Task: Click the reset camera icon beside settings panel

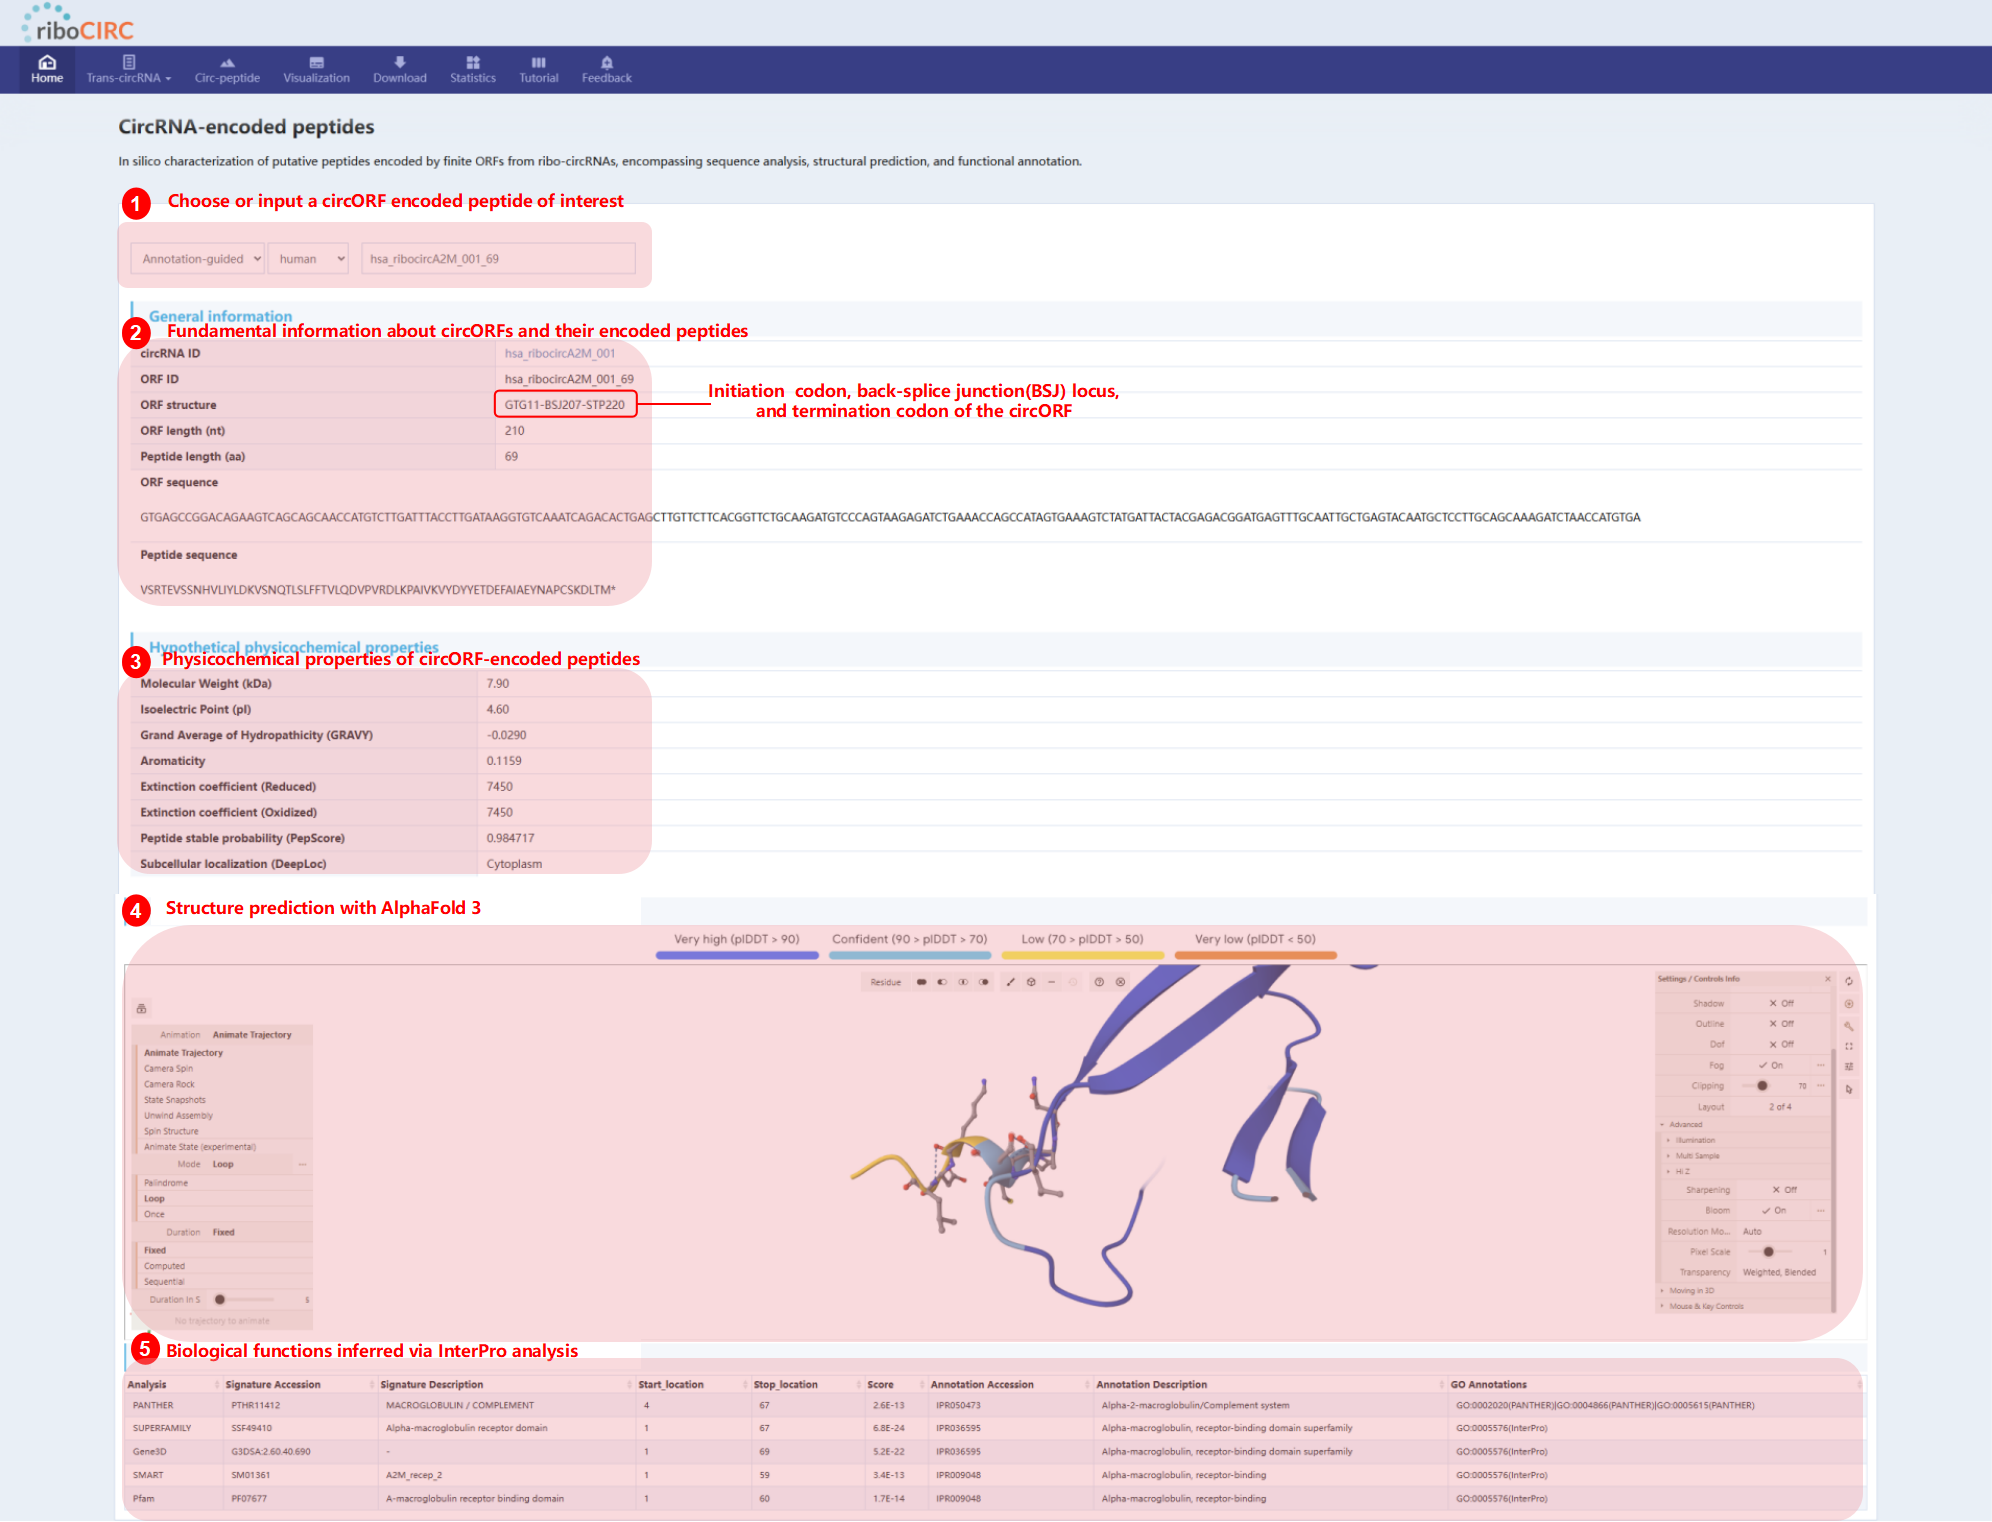Action: coord(1849,981)
